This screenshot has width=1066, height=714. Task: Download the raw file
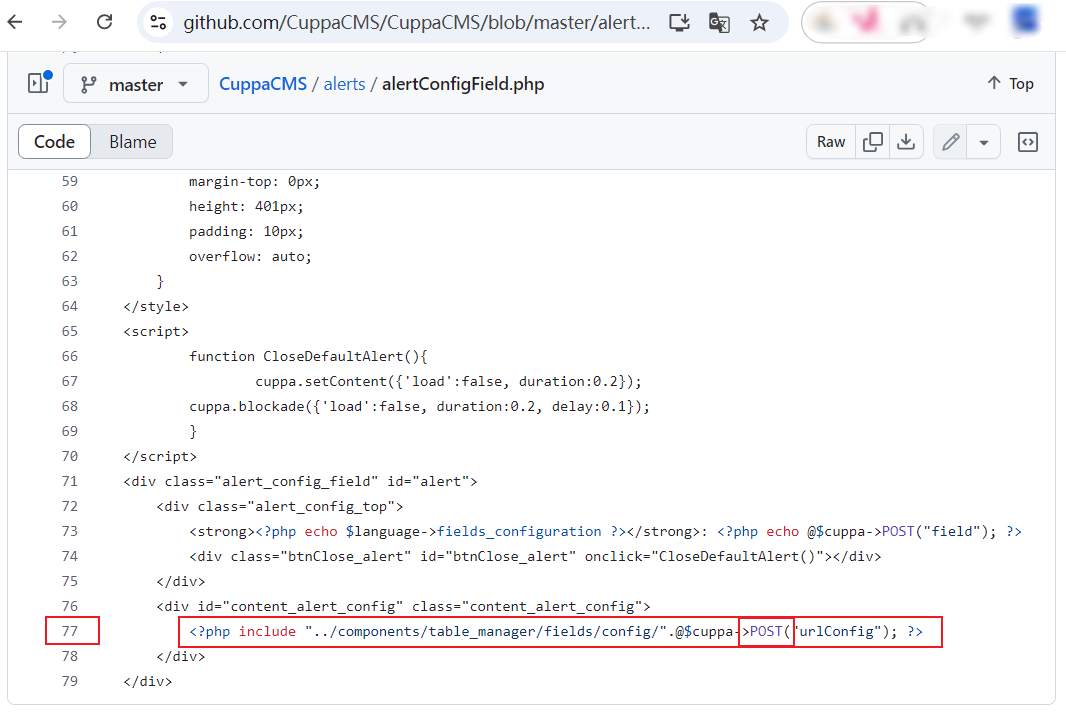906,142
